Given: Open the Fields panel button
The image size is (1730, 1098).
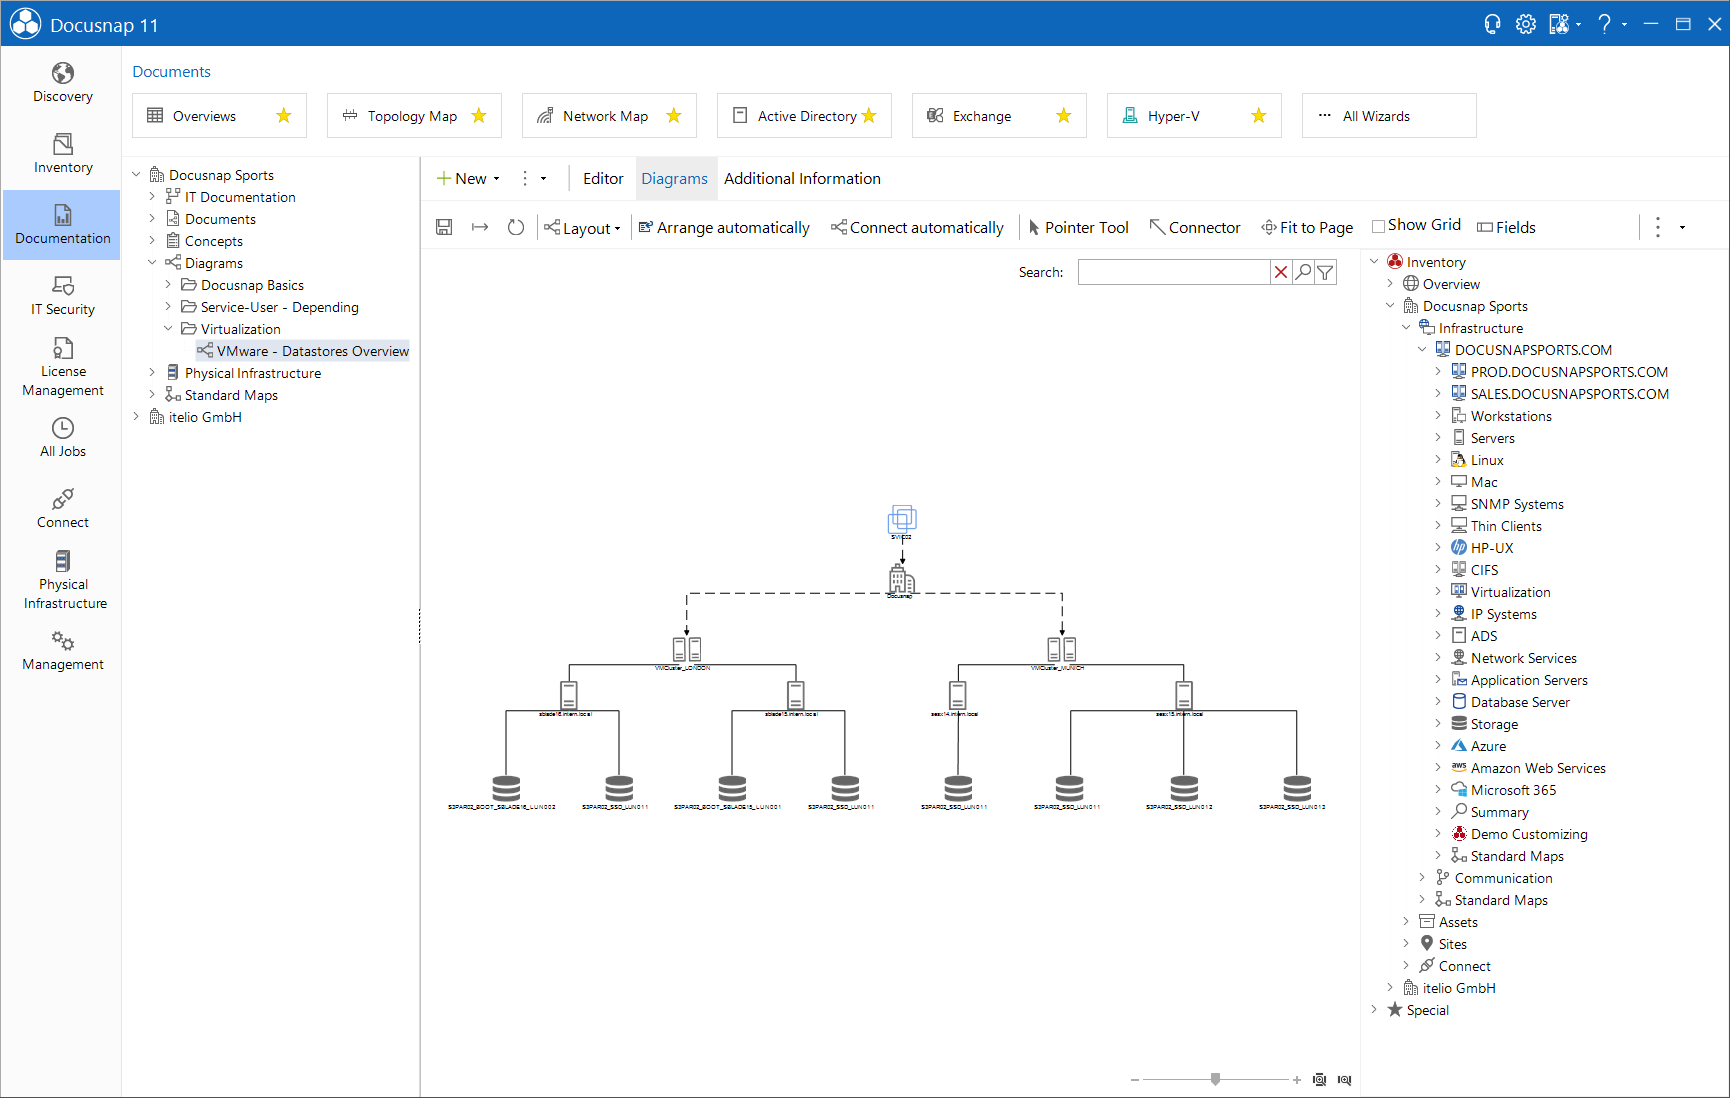Looking at the screenshot, I should [1506, 228].
